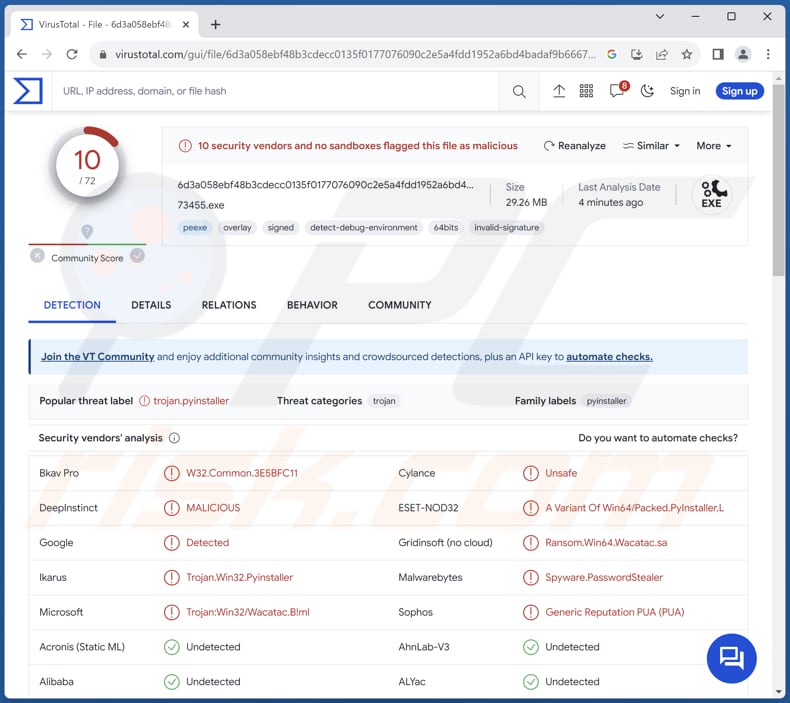Click the browser address bar URL

tap(355, 54)
